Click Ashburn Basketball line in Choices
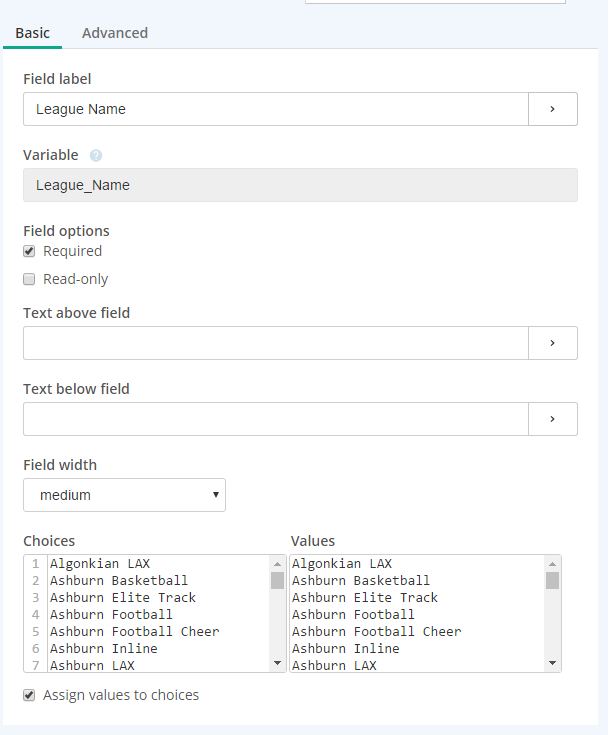Viewport: 615px width, 735px height. coord(118,580)
